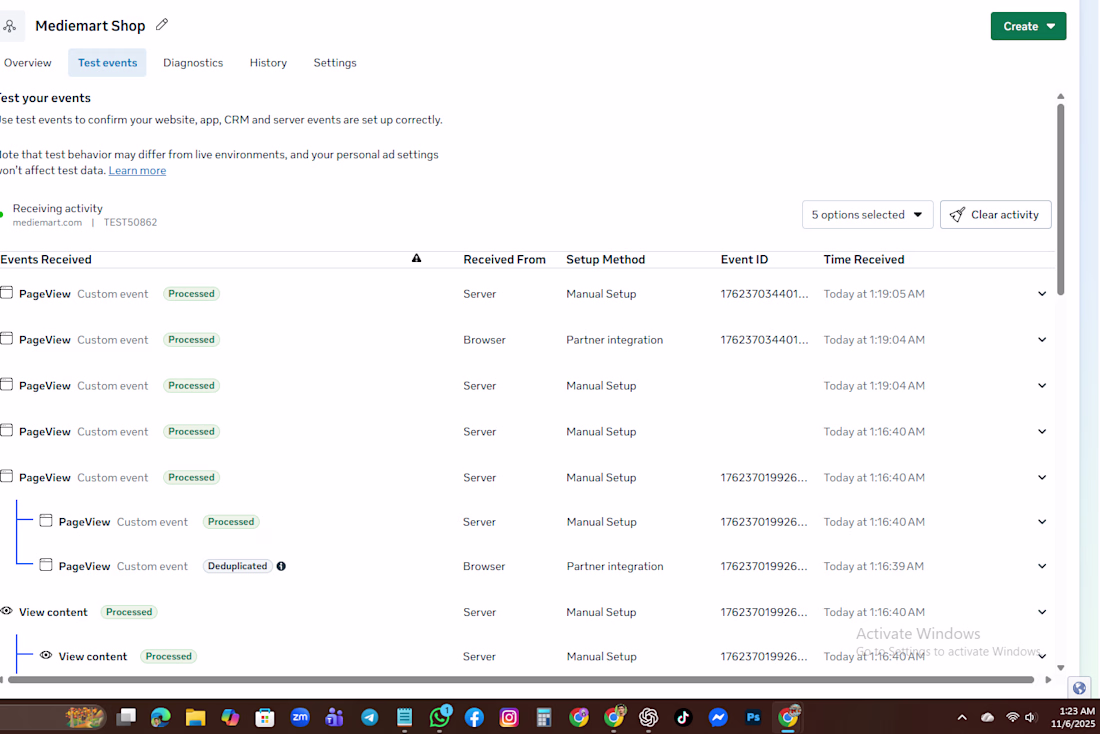
Task: Open Copilot from the taskbar
Action: [230, 717]
